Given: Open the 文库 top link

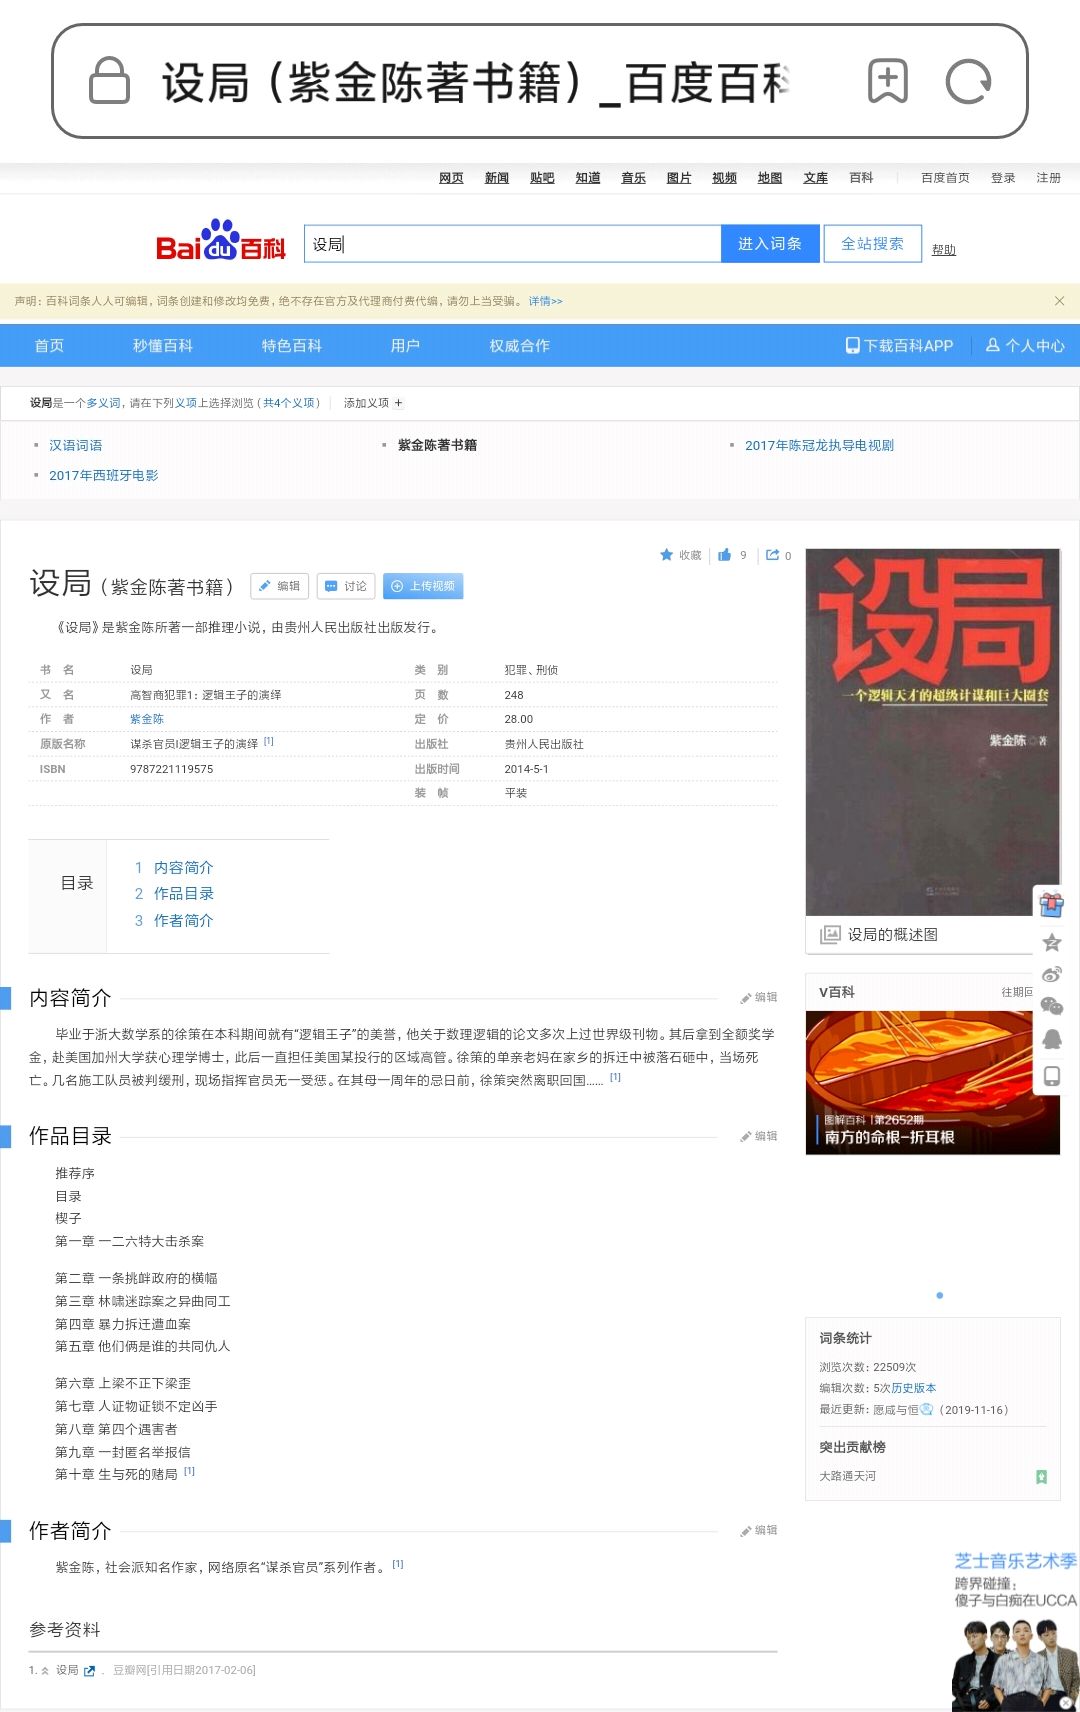Looking at the screenshot, I should [815, 178].
